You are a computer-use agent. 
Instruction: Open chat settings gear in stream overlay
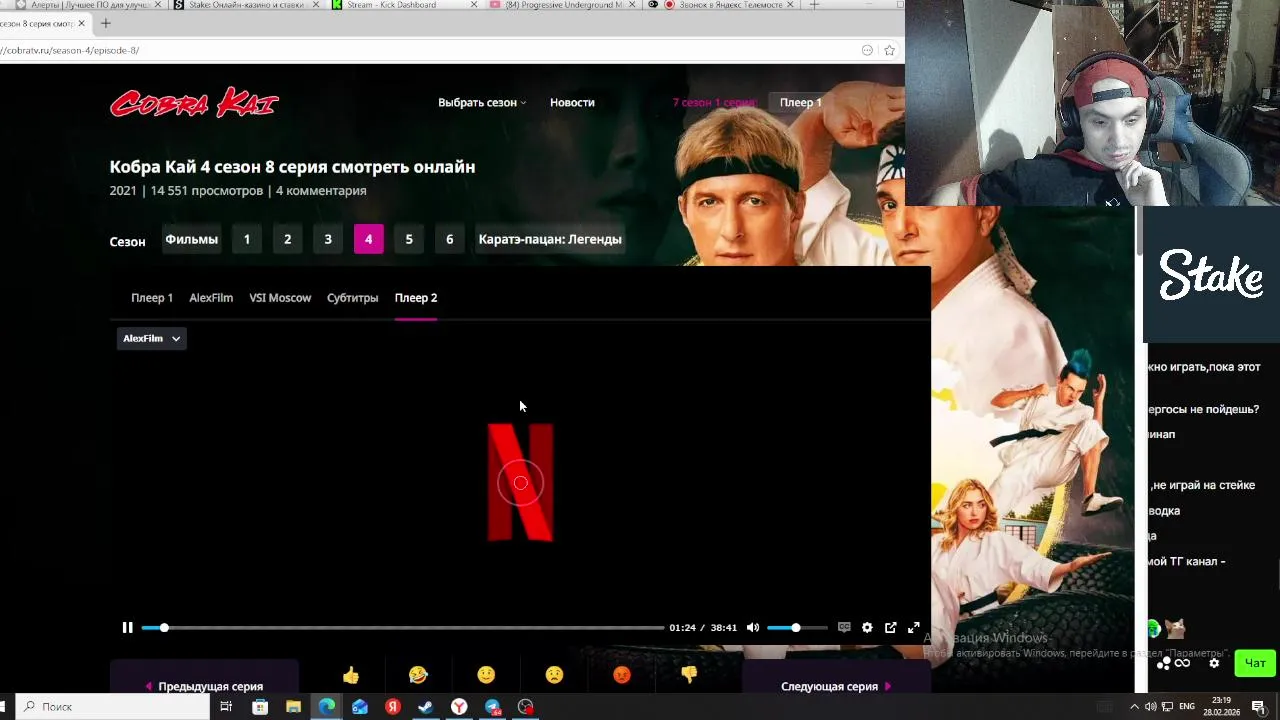(x=1214, y=663)
